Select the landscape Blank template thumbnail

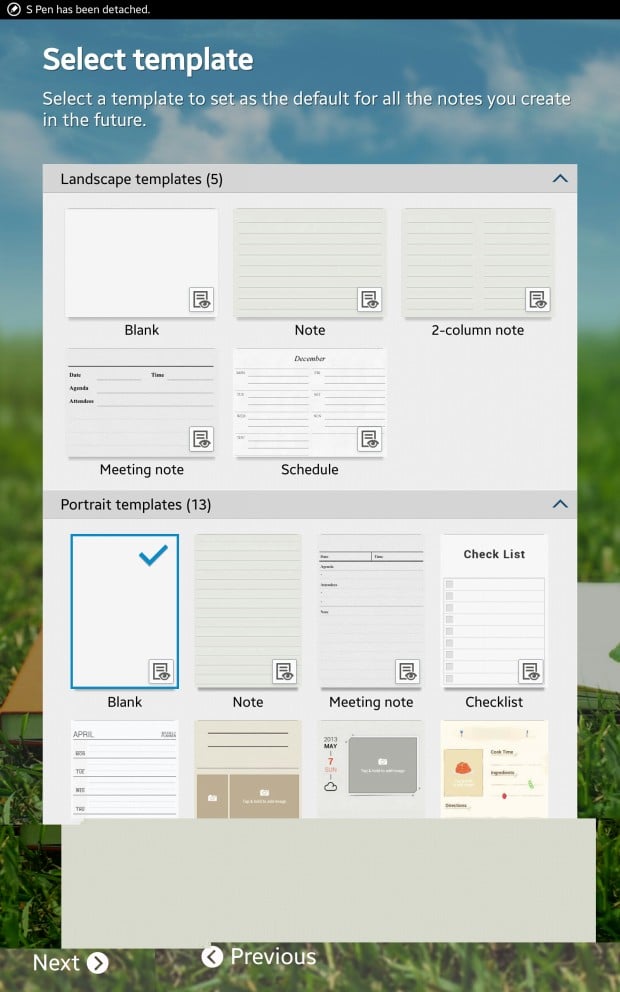142,263
